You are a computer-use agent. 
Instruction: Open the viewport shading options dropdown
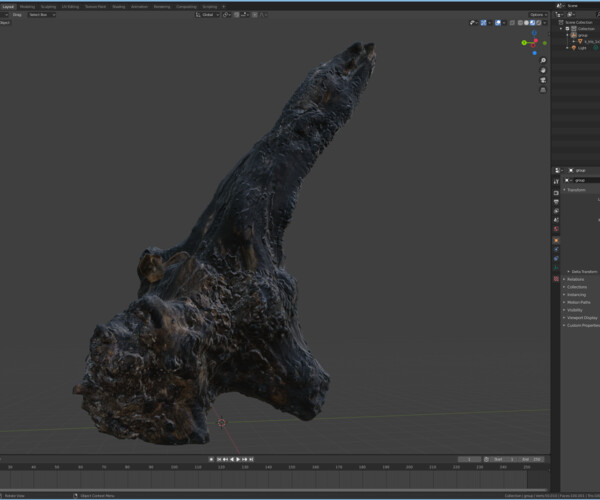point(545,23)
